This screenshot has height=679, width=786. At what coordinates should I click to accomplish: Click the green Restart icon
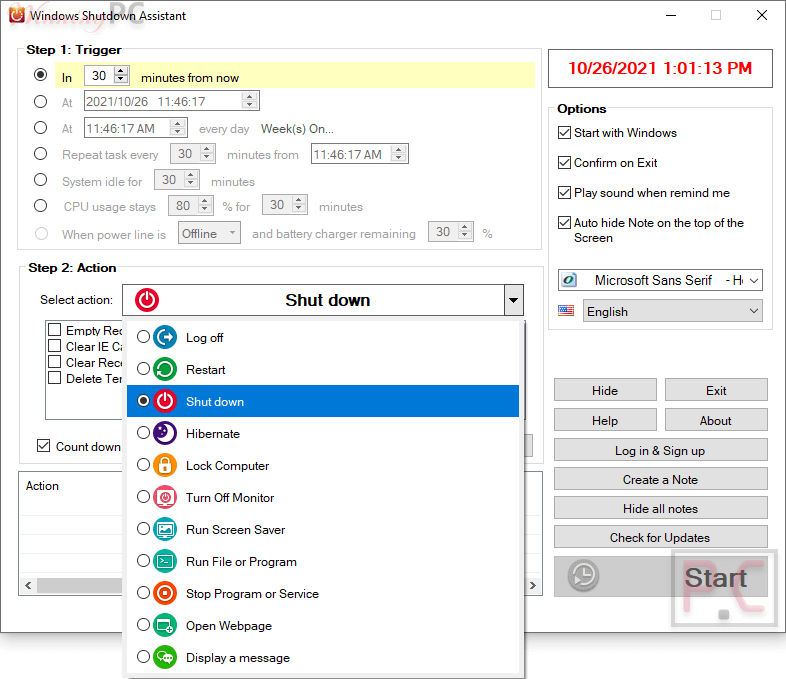[165, 369]
